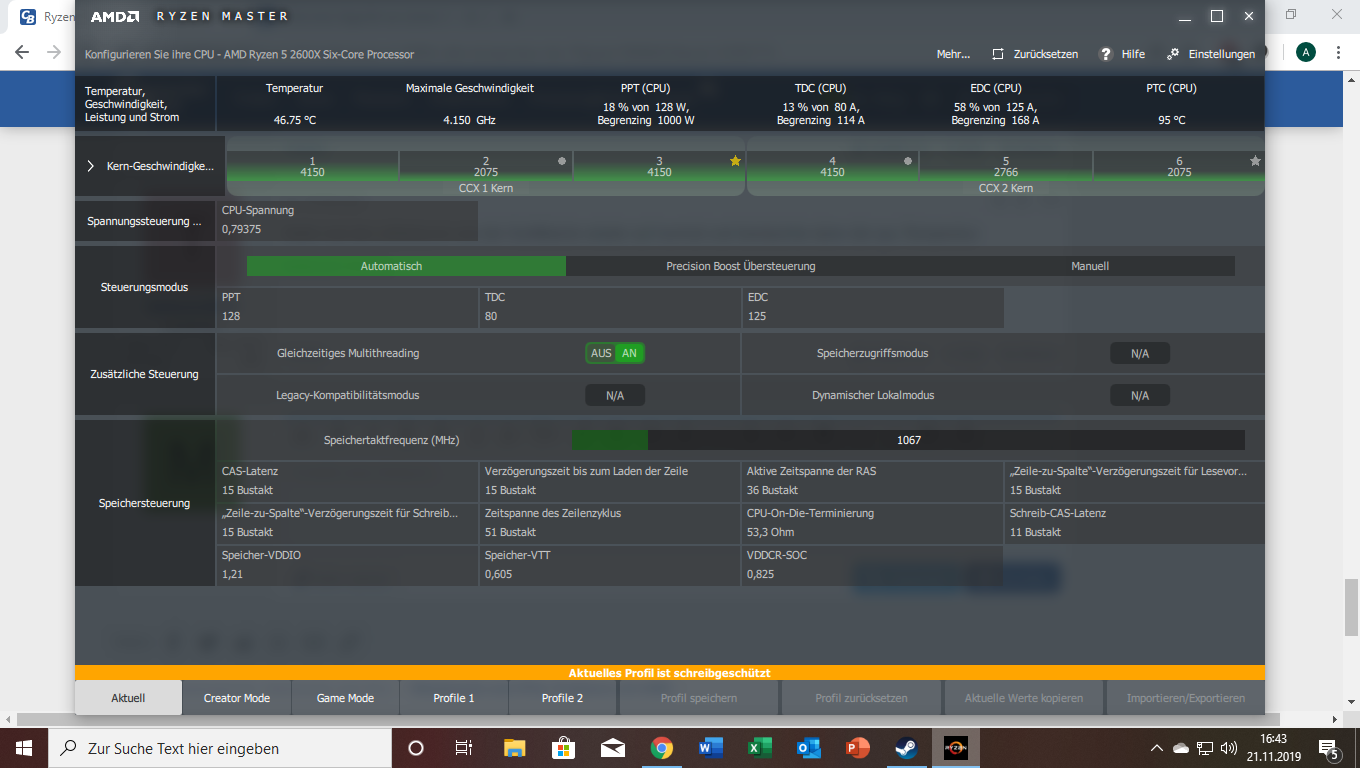1360x768 pixels.
Task: Click core 5 speed bar
Action: coord(1005,166)
